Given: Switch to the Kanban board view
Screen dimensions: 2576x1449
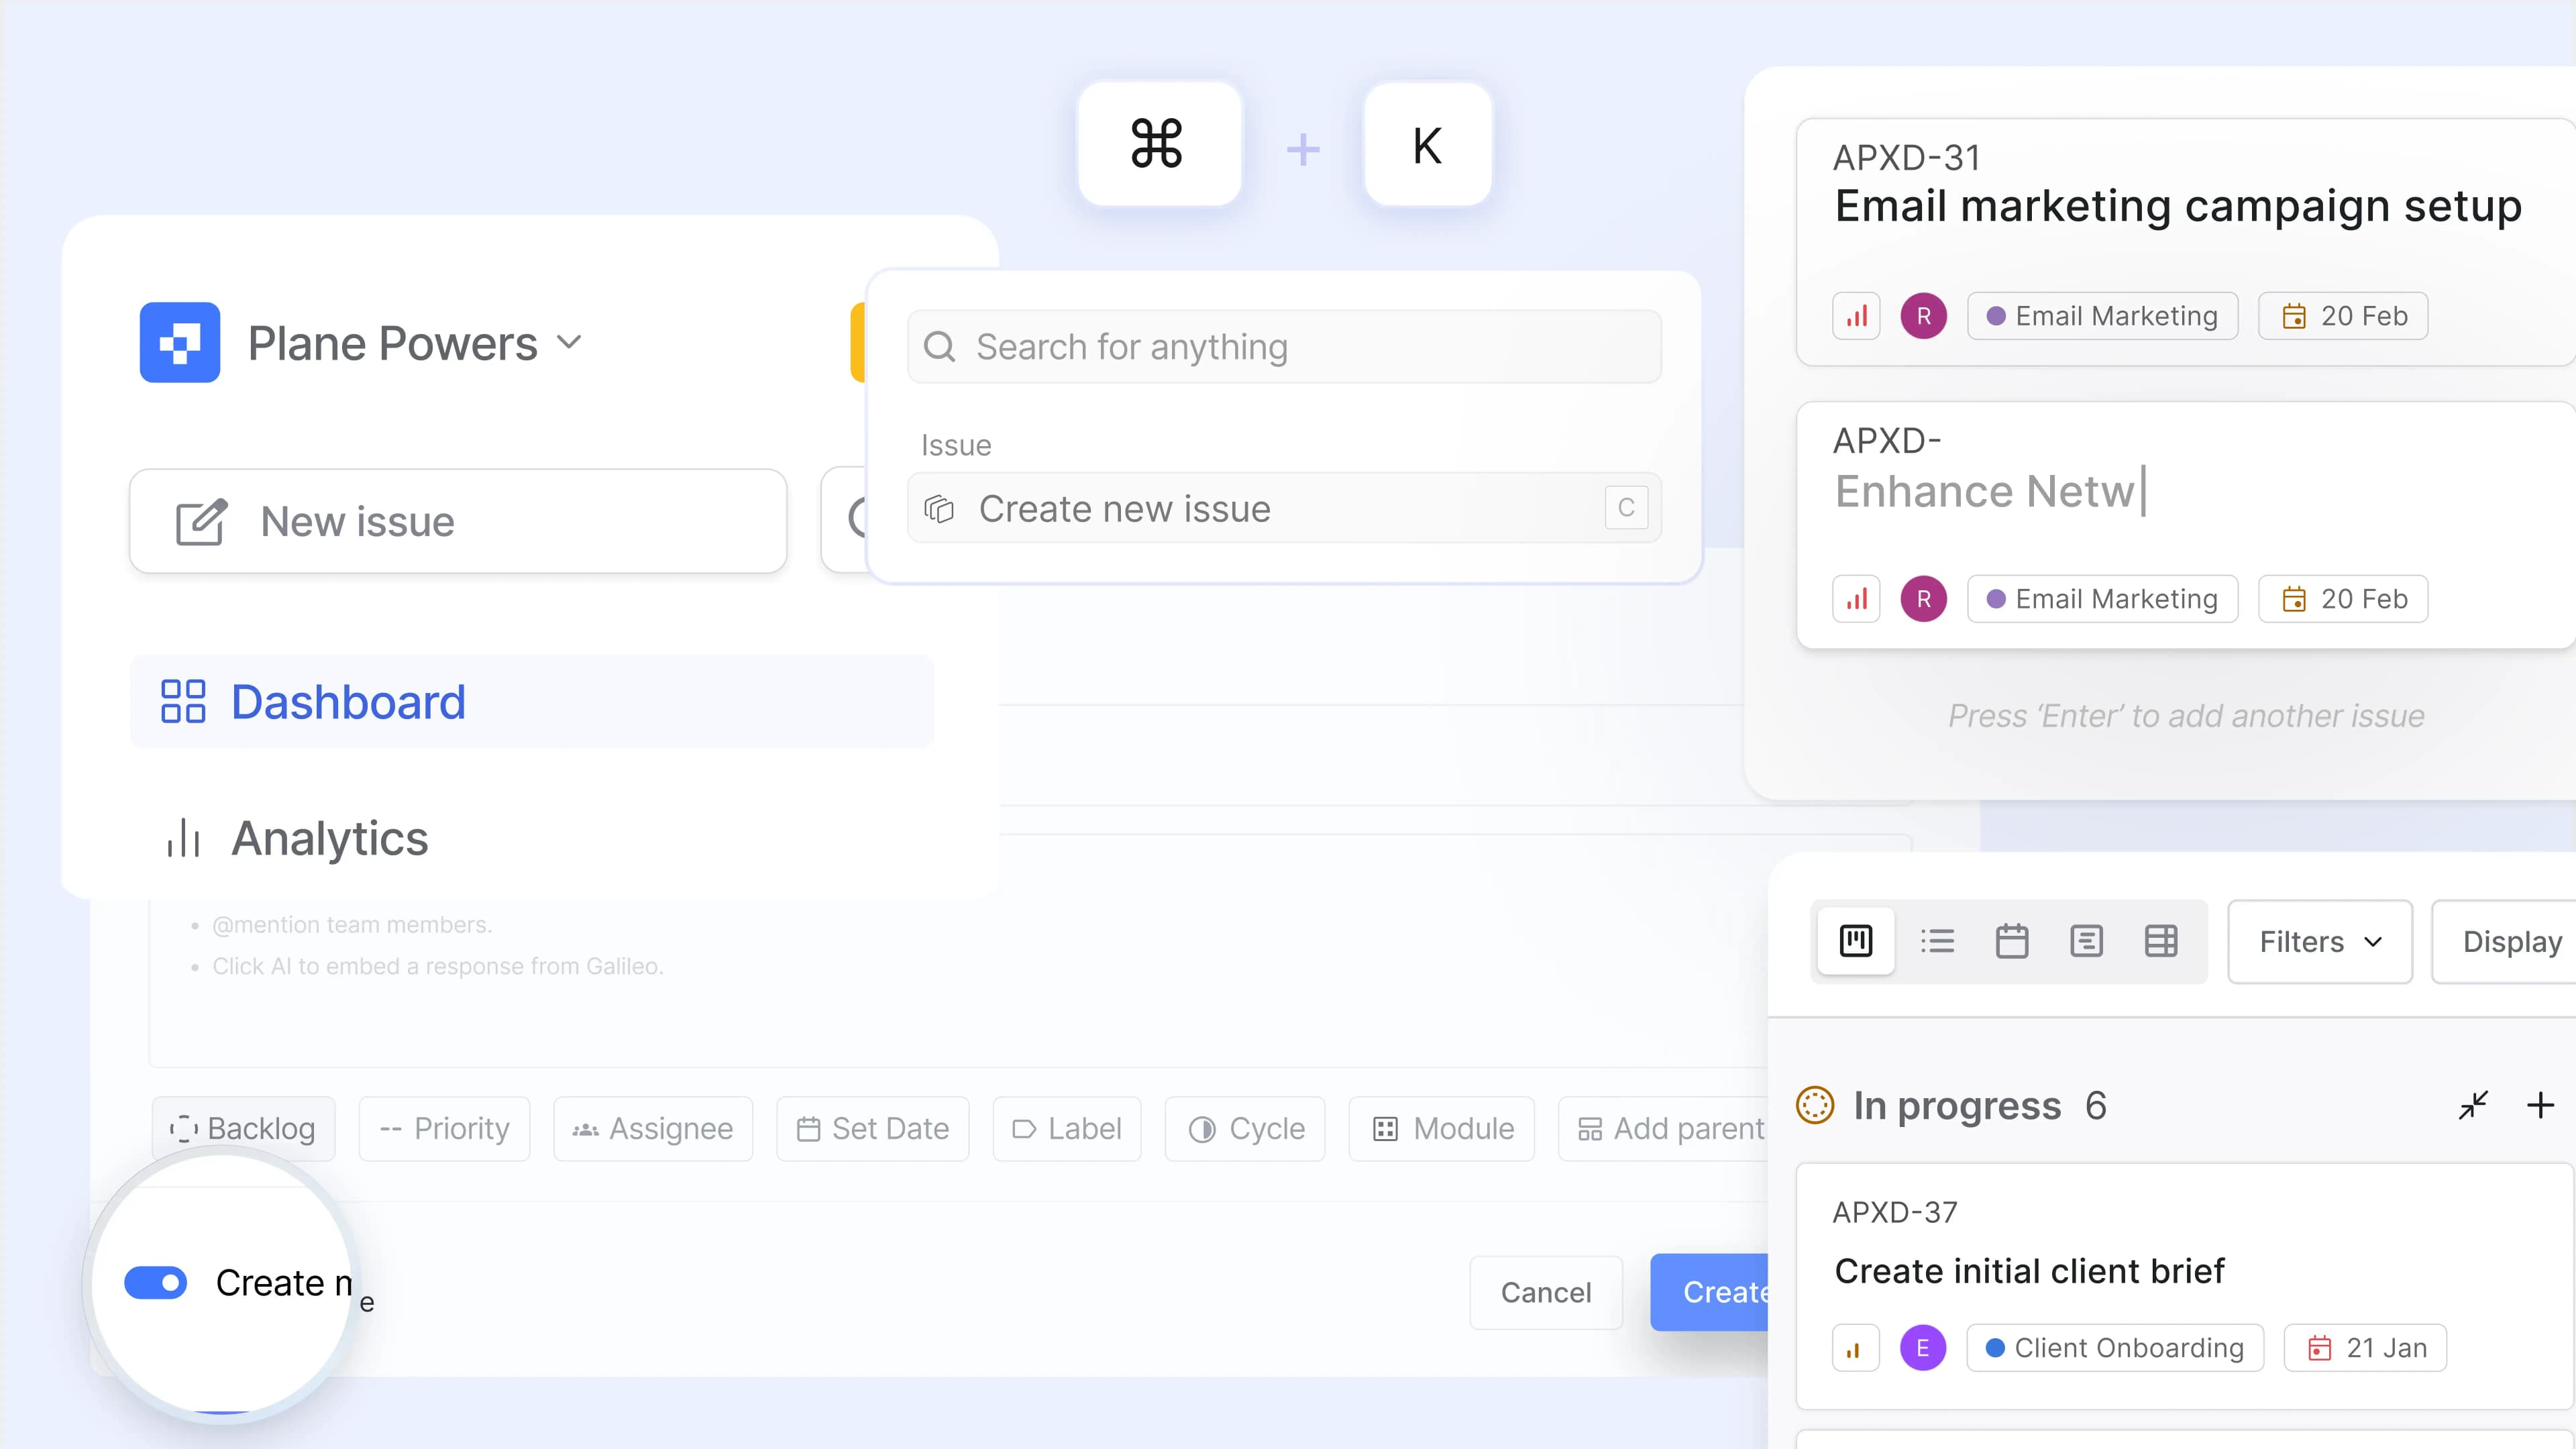Looking at the screenshot, I should click(x=1855, y=941).
